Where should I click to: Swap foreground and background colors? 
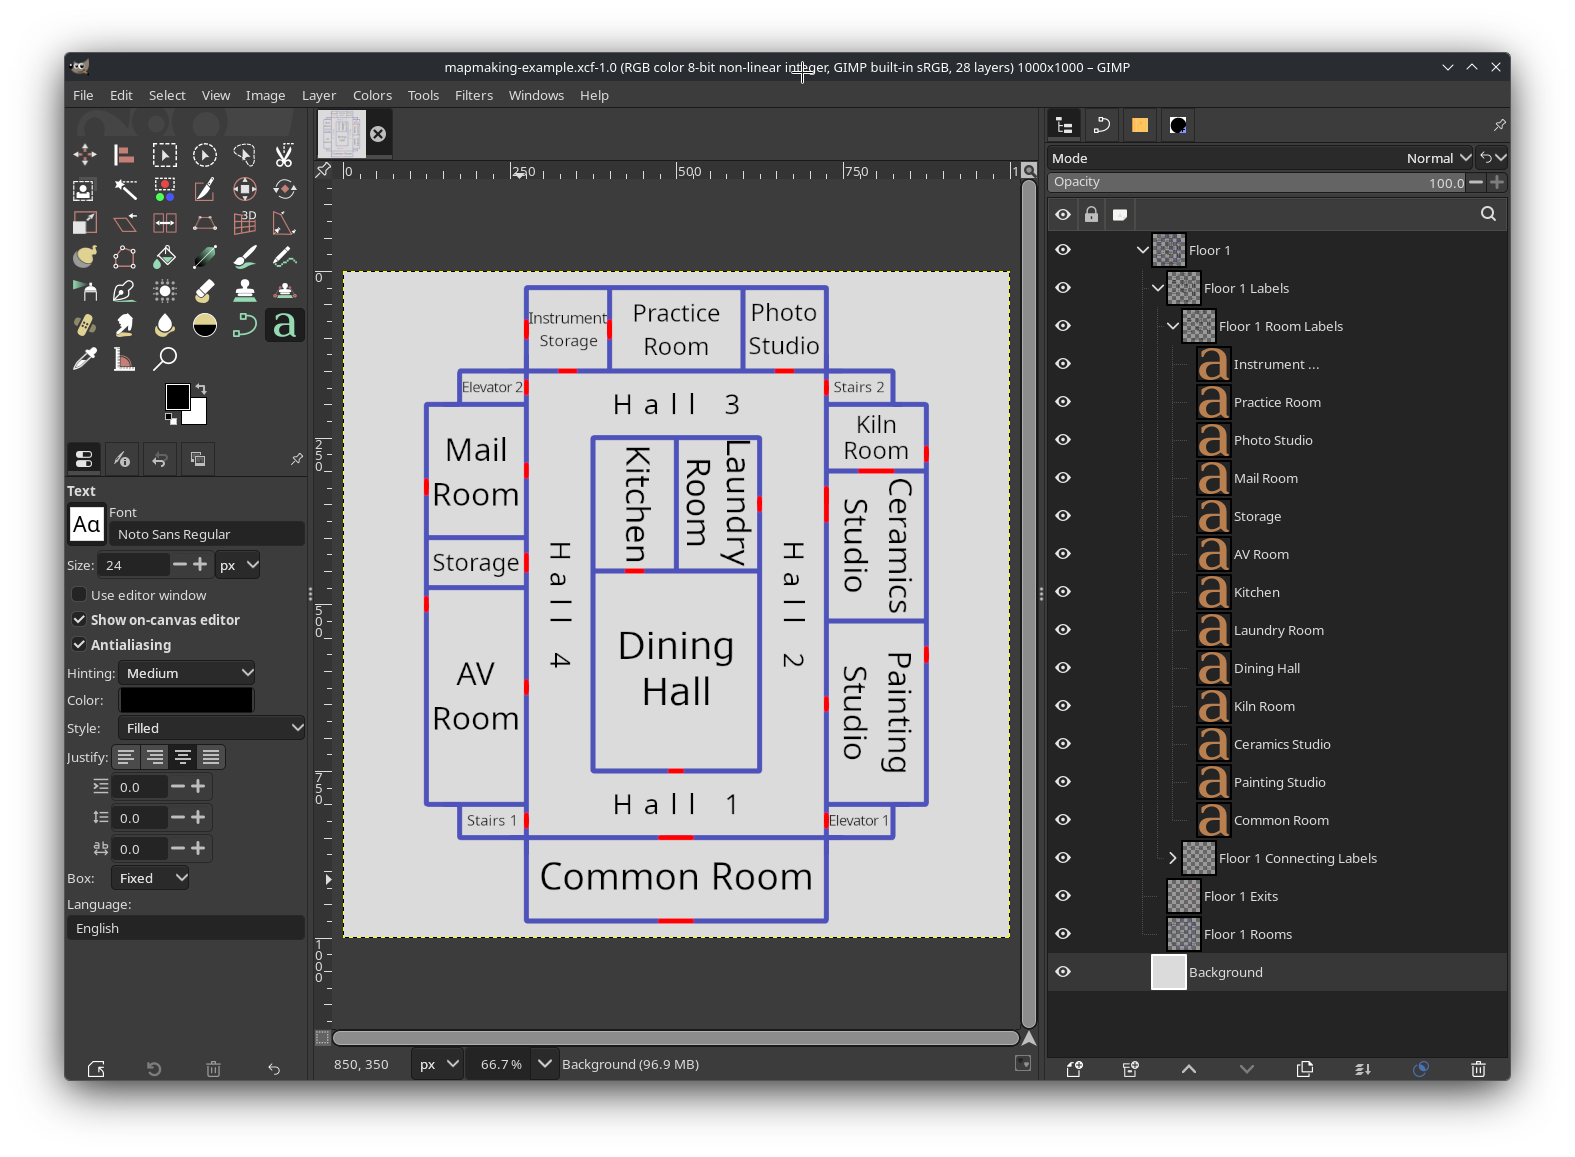click(201, 389)
